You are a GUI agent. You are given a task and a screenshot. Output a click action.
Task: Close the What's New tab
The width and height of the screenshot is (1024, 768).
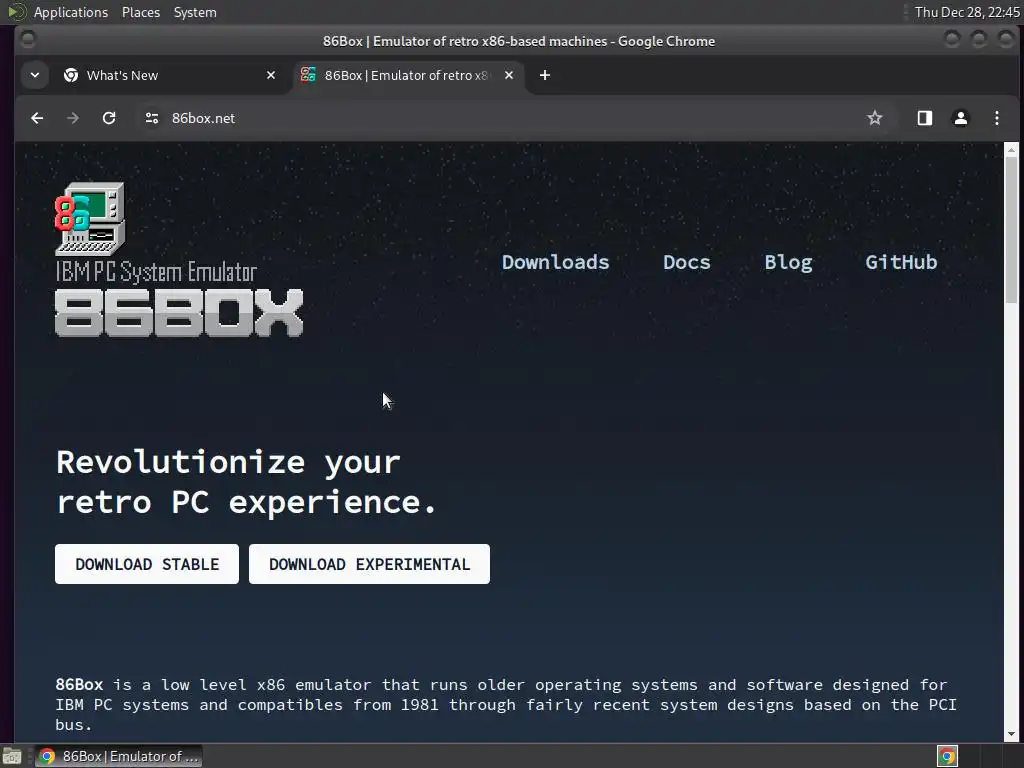click(x=271, y=75)
